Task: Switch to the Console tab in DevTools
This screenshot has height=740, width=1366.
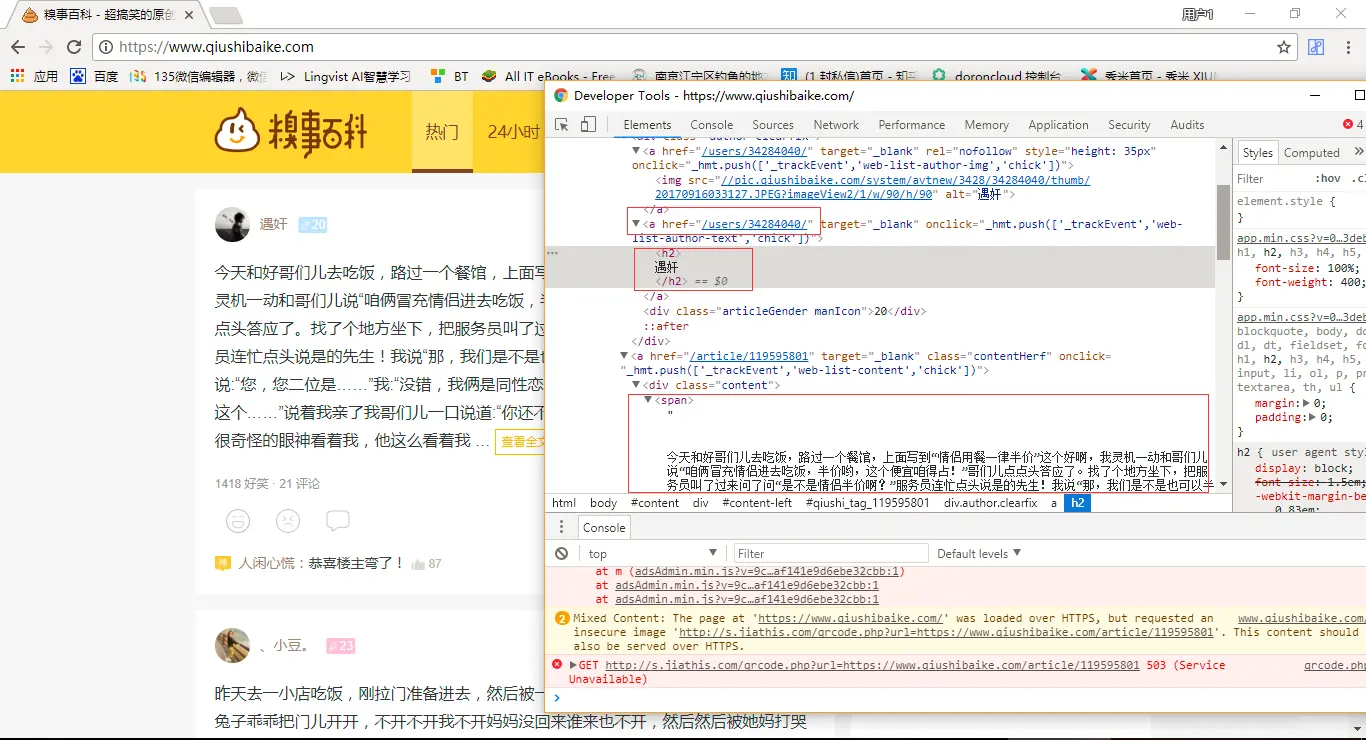Action: [711, 125]
